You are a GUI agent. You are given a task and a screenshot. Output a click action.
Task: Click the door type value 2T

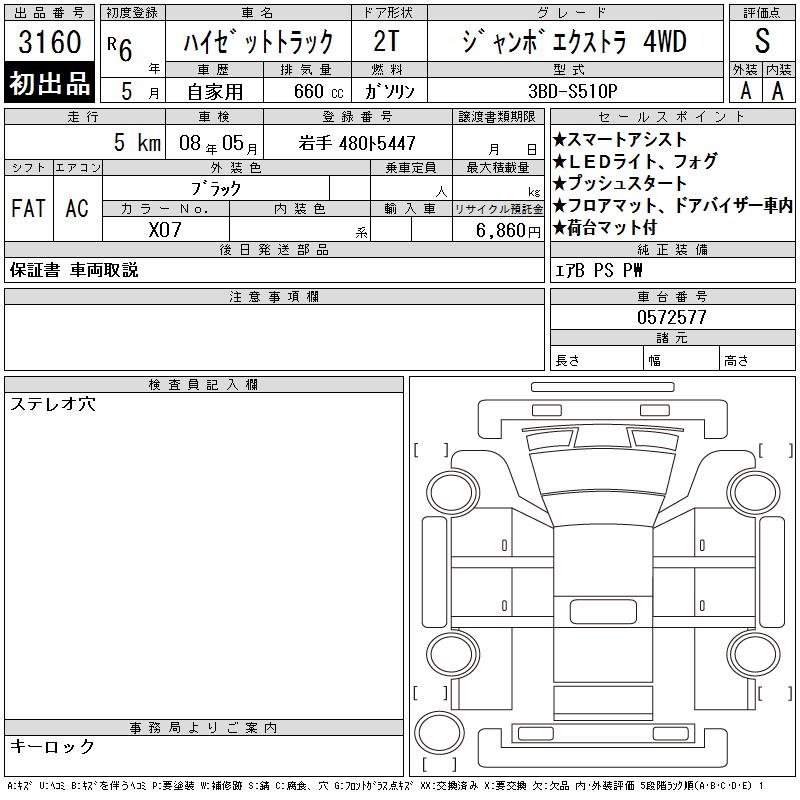[386, 41]
